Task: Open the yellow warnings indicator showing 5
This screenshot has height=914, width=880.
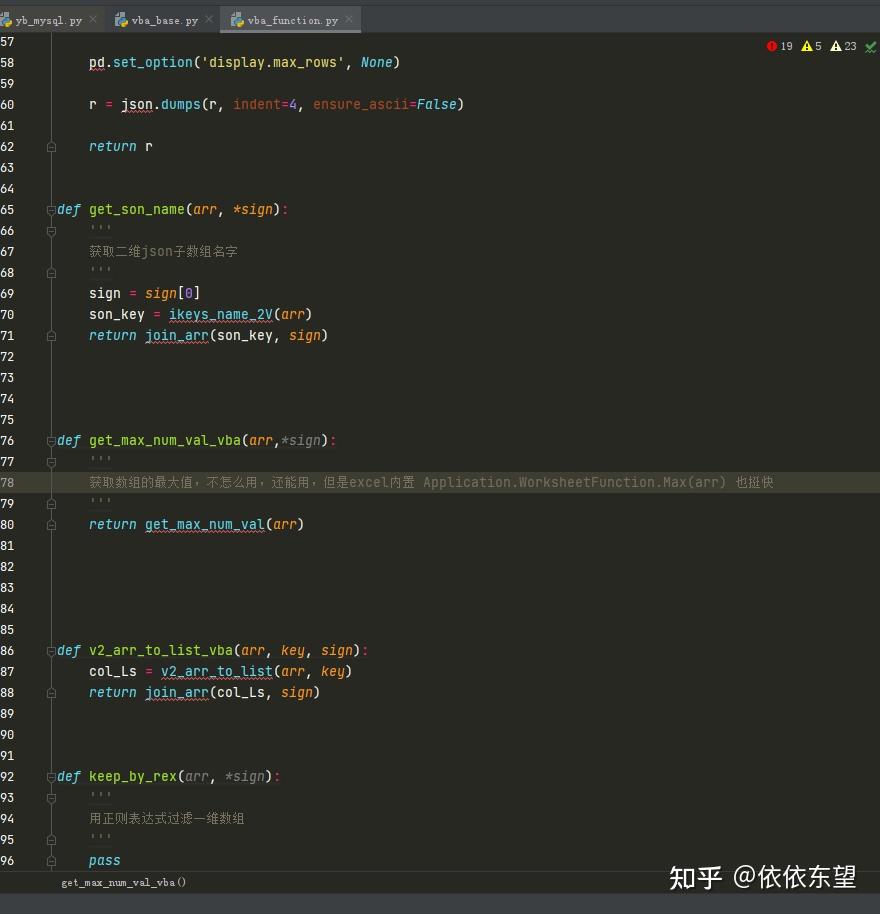Action: pyautogui.click(x=811, y=46)
